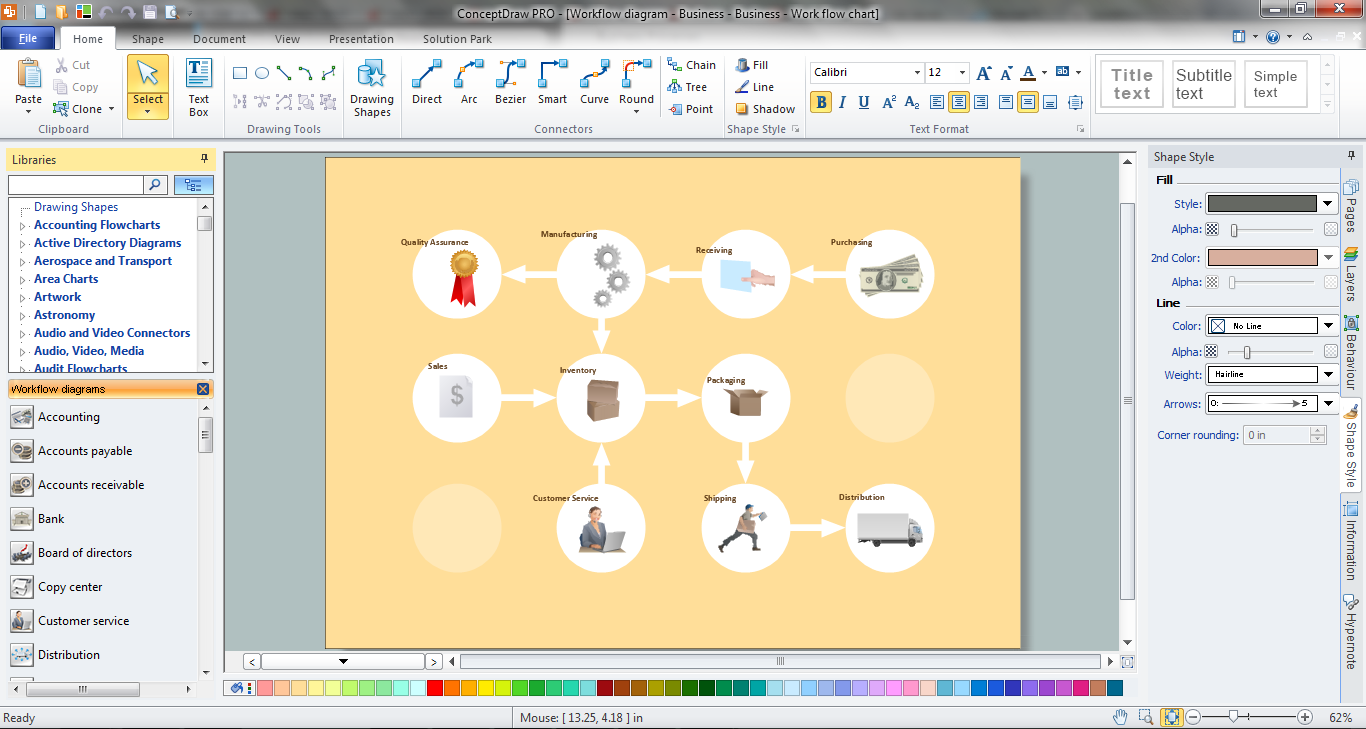Screen dimensions: 1366x729
Task: Open the File menu
Action: tap(28, 39)
